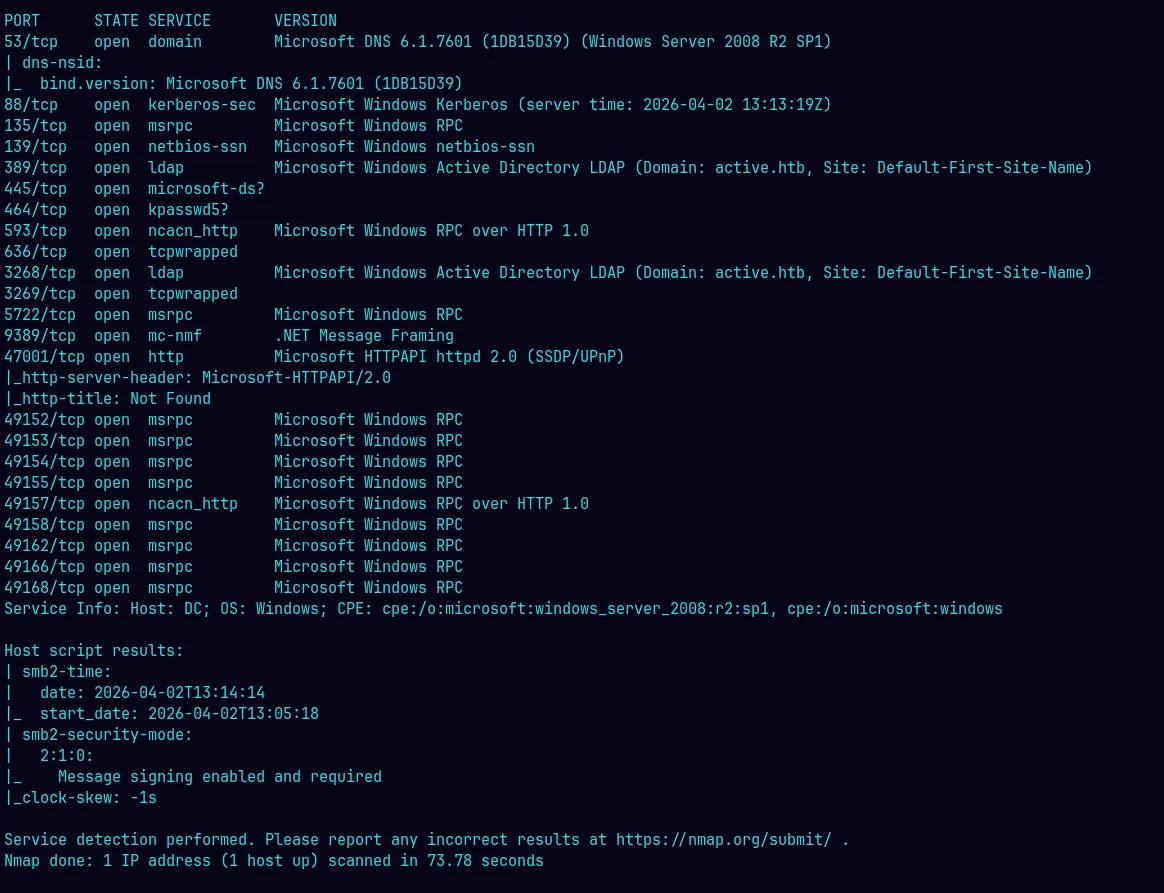The width and height of the screenshot is (1164, 893).
Task: Click the 636/tcp tcpwrapped entry
Action: (120, 252)
